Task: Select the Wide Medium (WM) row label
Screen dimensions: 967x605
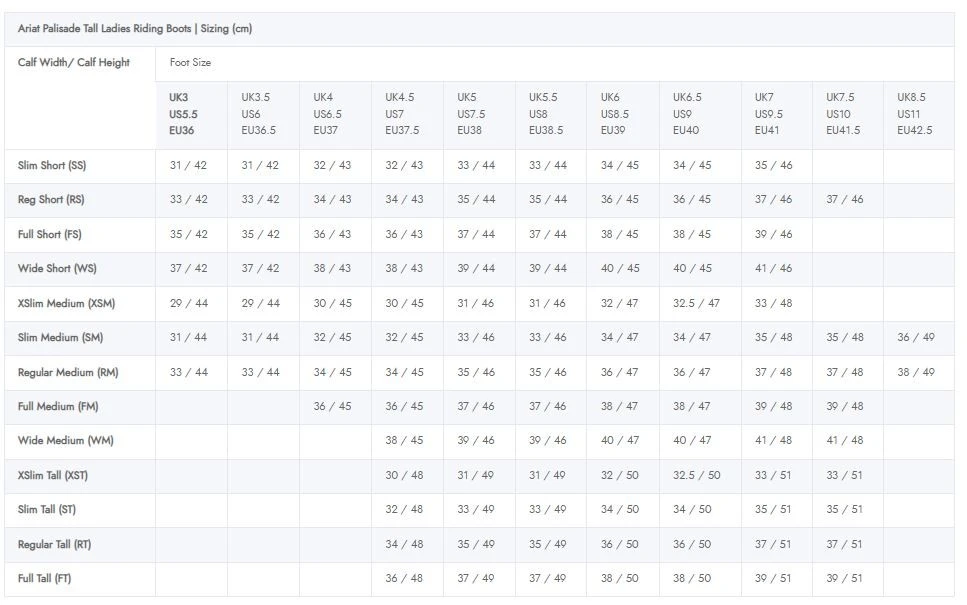Action: (65, 441)
